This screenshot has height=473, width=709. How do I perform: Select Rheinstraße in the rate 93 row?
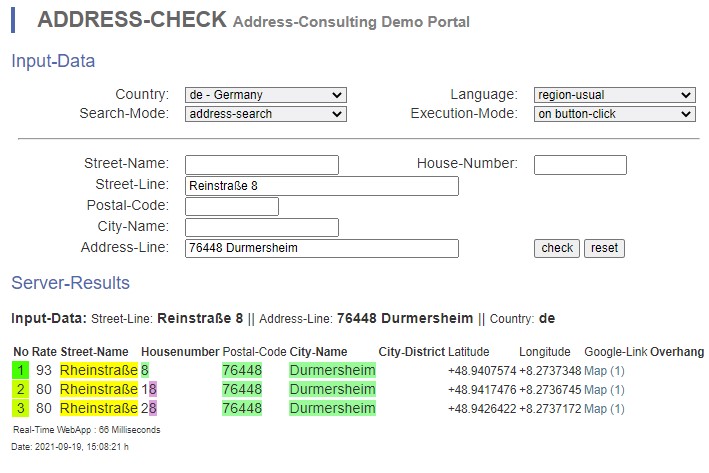98,371
